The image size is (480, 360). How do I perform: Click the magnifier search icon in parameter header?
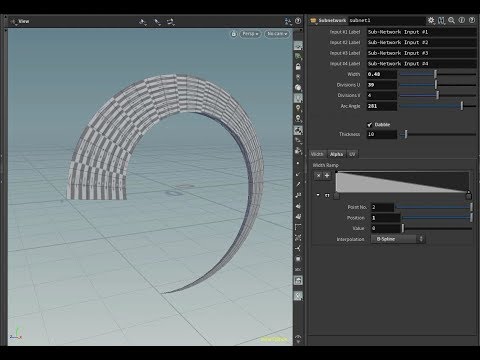[451, 20]
